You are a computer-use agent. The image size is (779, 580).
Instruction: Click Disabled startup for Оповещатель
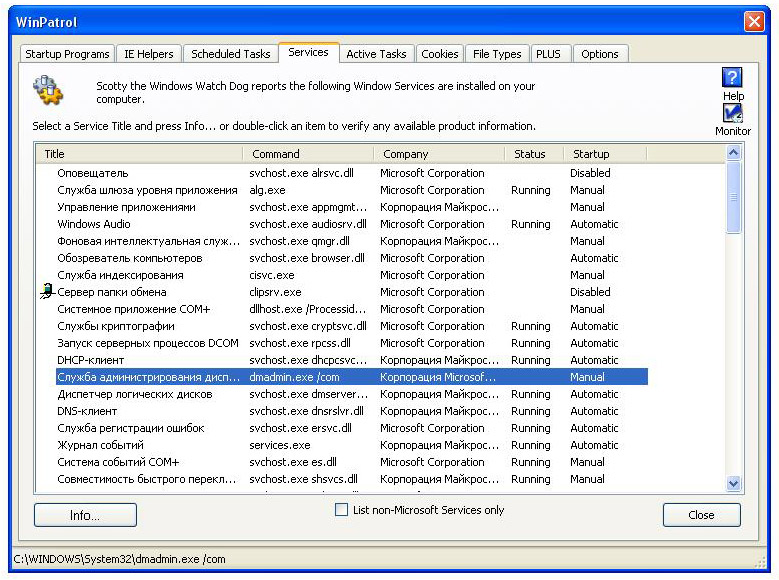coord(590,173)
